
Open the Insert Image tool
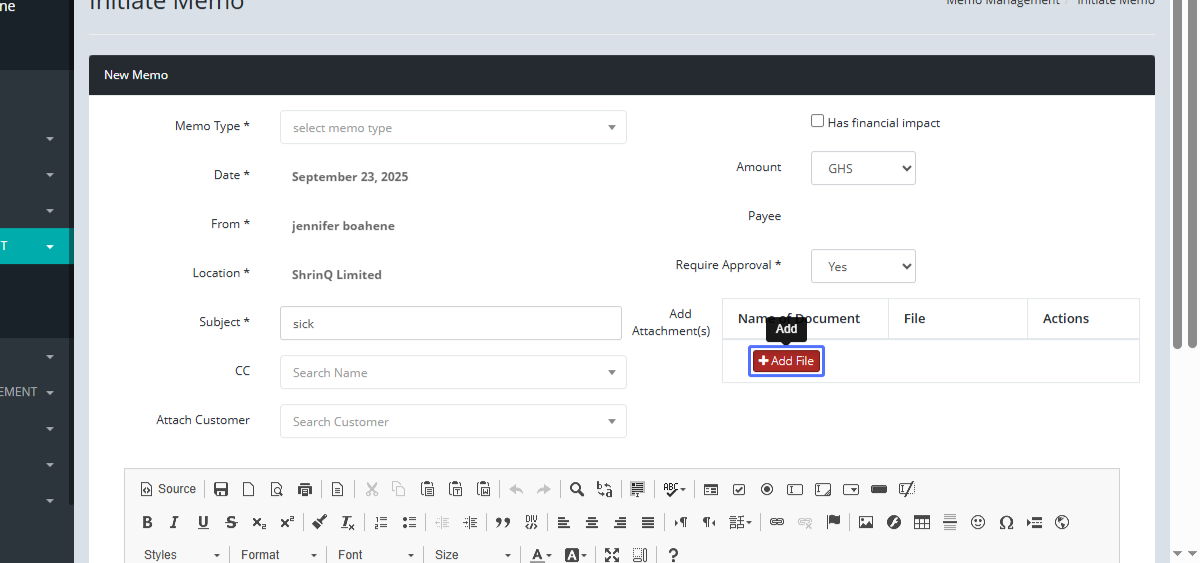866,522
